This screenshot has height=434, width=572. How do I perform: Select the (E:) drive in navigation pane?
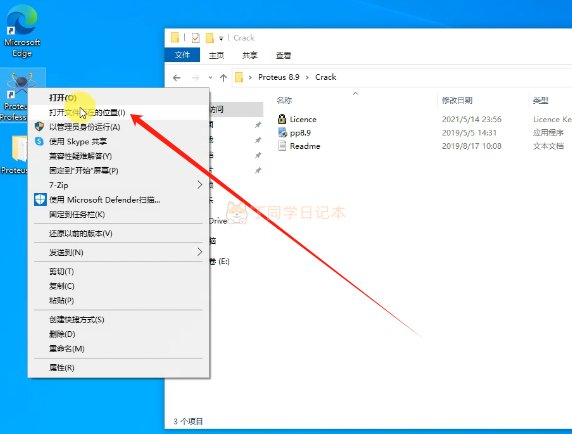(220, 261)
